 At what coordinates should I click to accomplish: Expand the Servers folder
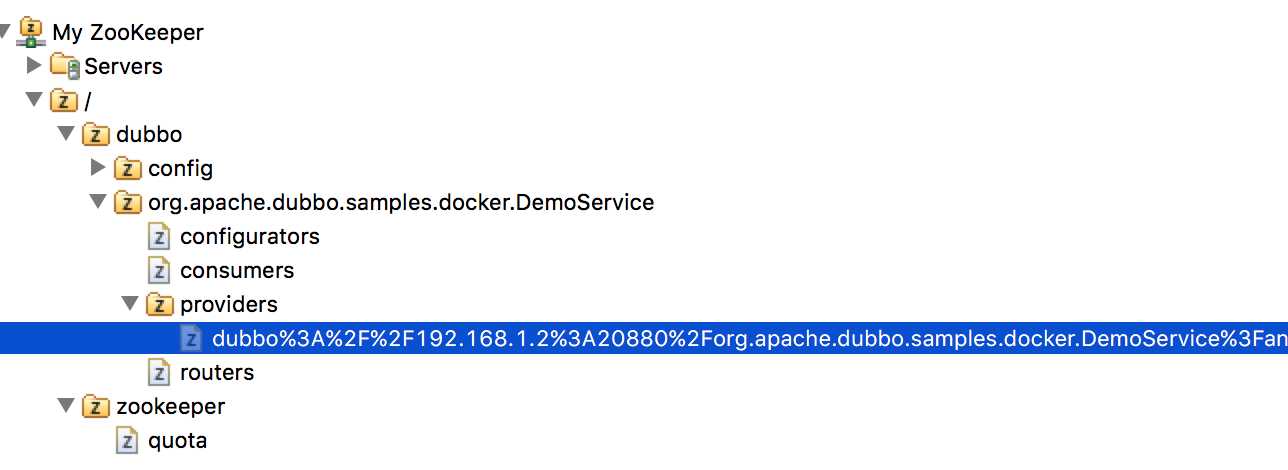[x=34, y=66]
